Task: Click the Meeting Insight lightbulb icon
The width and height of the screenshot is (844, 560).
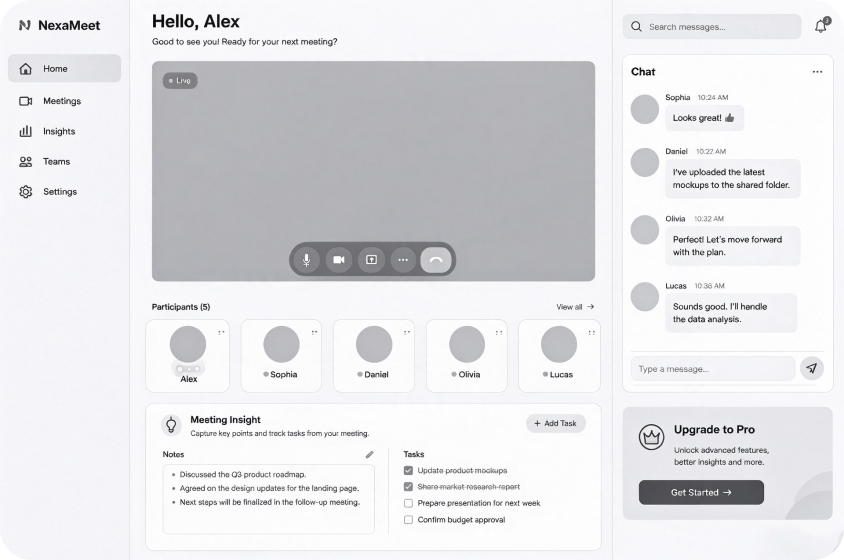Action: point(171,425)
